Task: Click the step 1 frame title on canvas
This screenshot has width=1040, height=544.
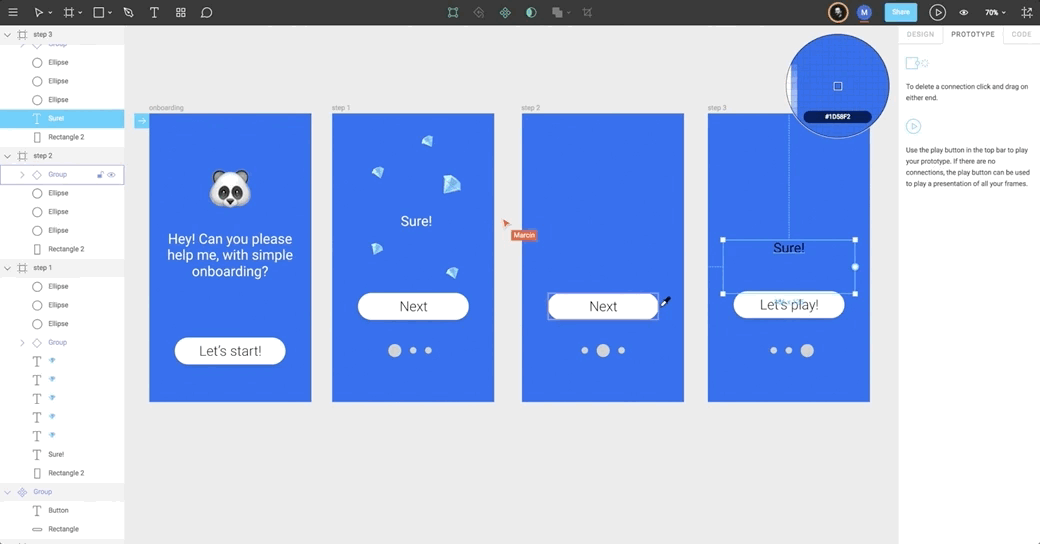Action: click(x=341, y=107)
